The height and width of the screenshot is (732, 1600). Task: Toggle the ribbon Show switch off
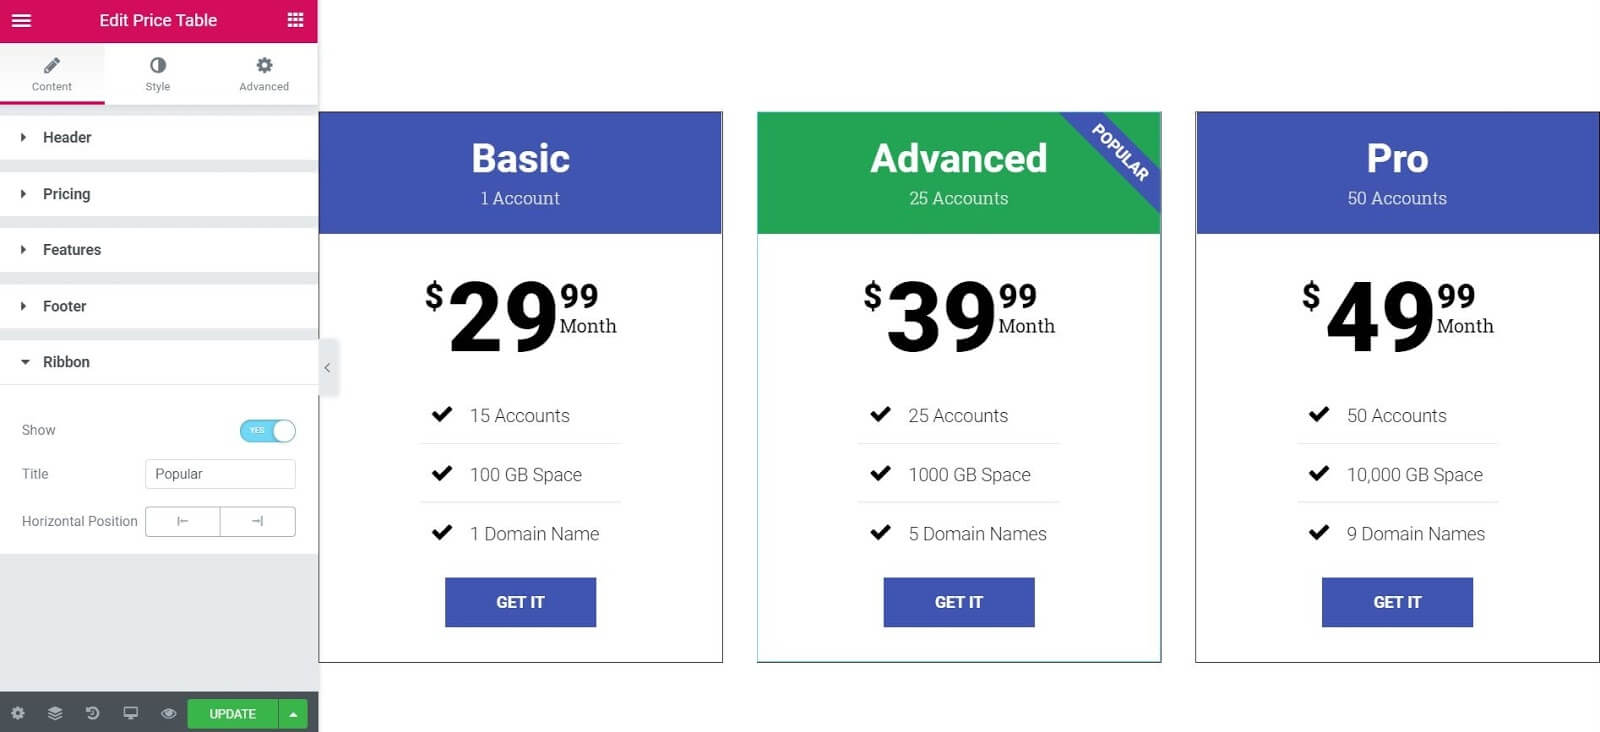tap(267, 430)
